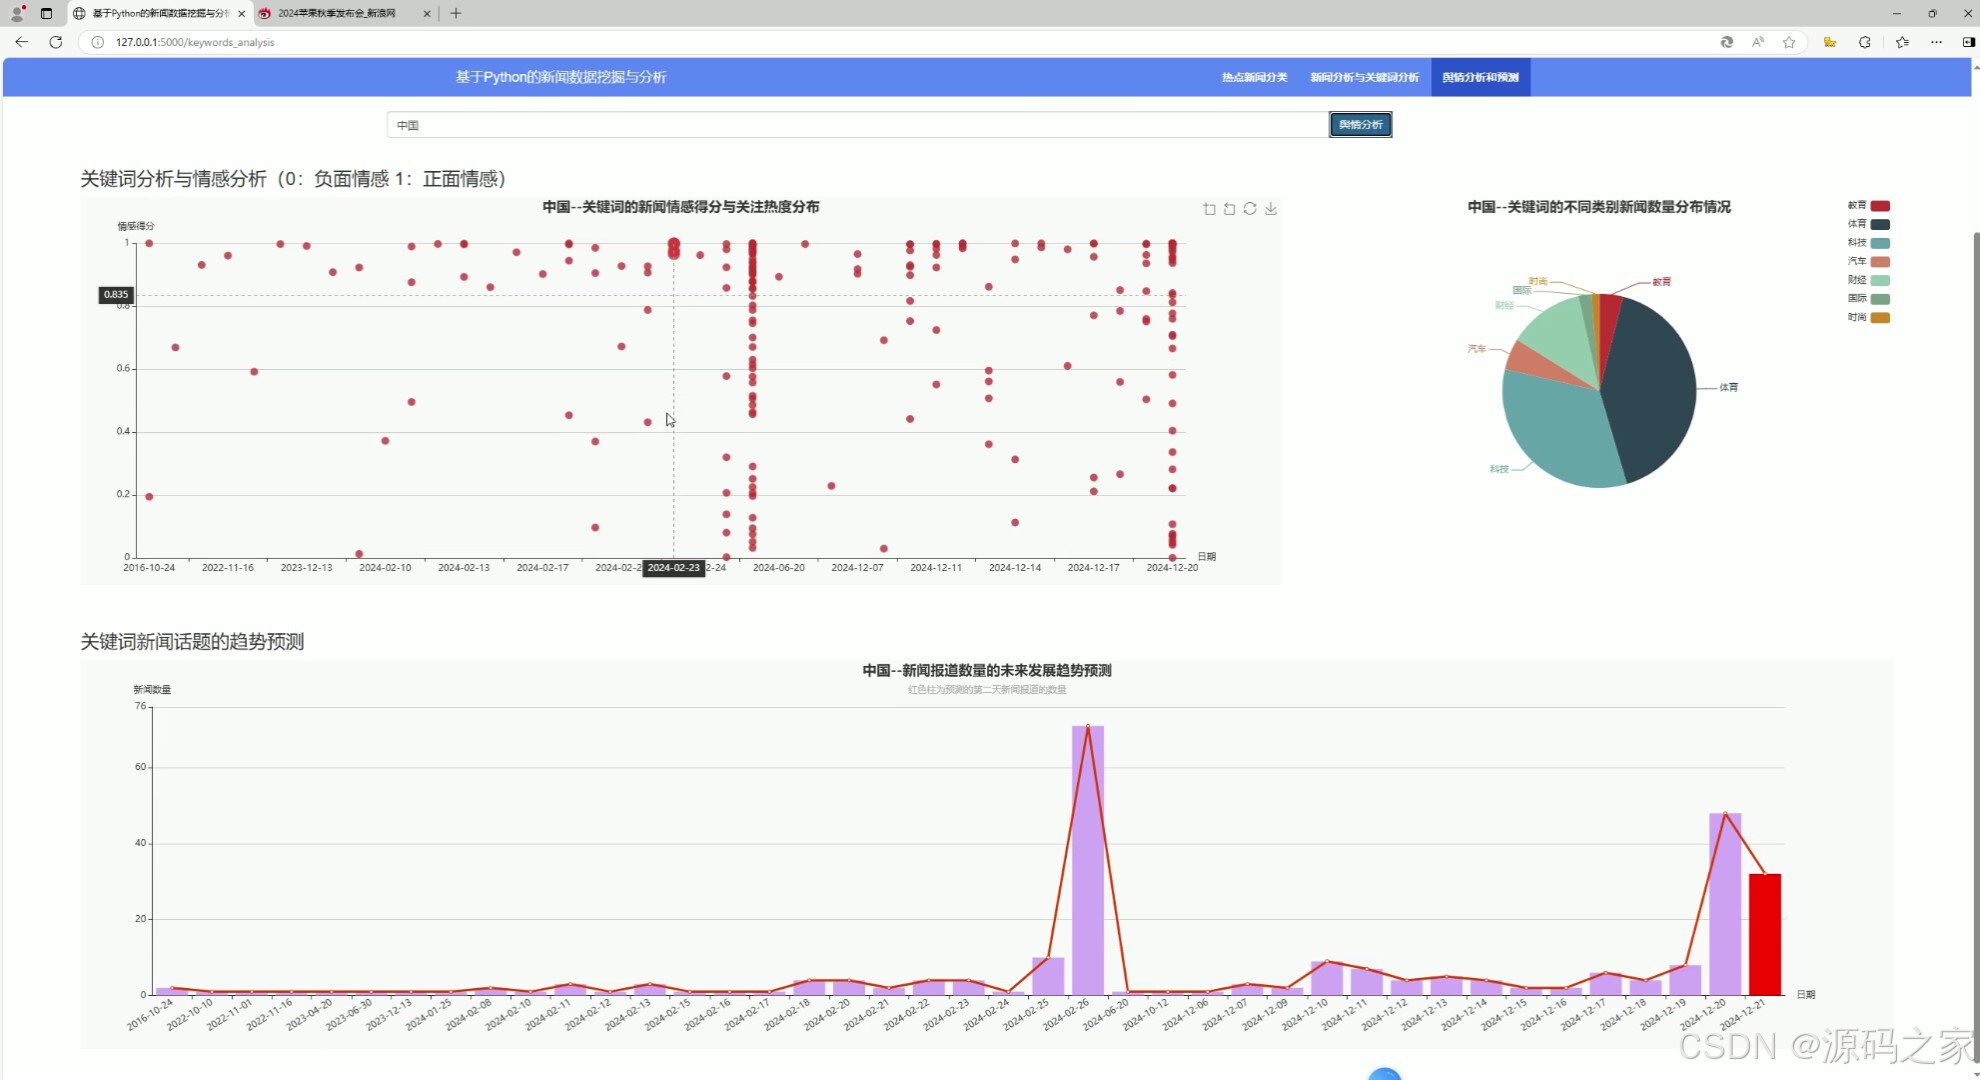Screen dimensions: 1980x1080
Task: Toggle the browser sidebar panel button
Action: click(1968, 42)
